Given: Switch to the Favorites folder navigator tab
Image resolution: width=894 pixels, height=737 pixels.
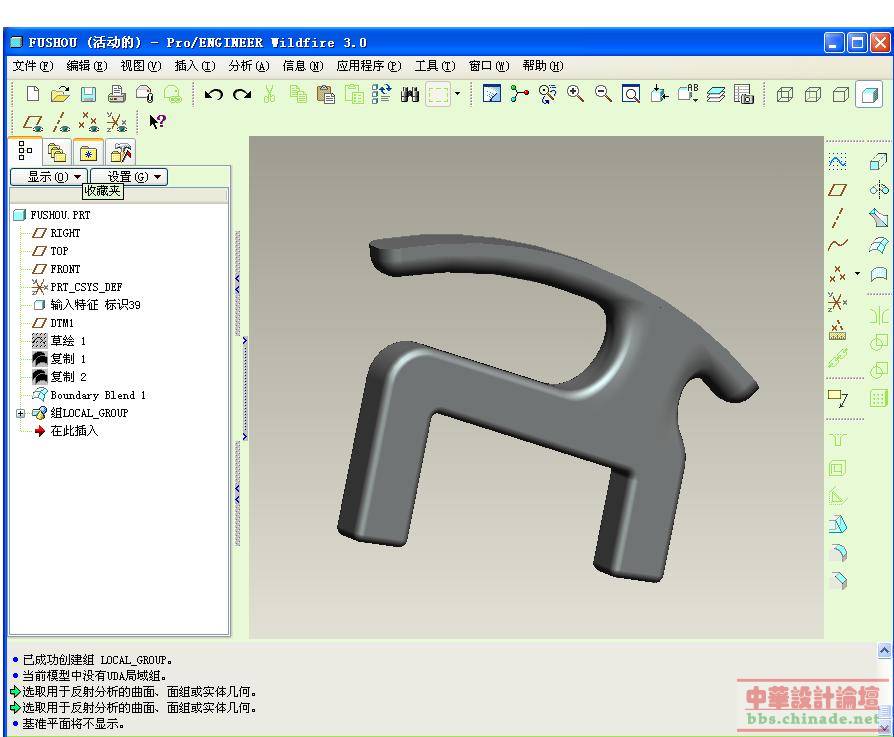Looking at the screenshot, I should click(89, 153).
